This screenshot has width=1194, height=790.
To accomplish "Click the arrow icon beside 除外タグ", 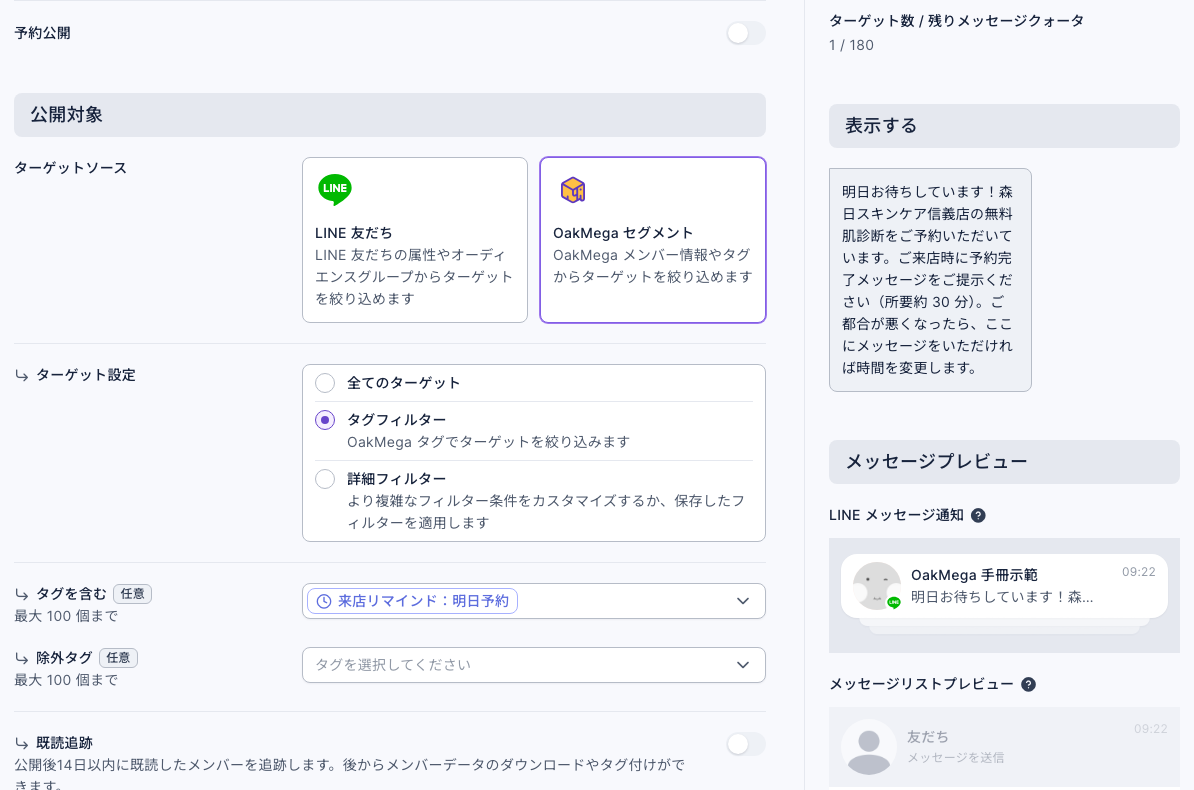I will point(22,658).
